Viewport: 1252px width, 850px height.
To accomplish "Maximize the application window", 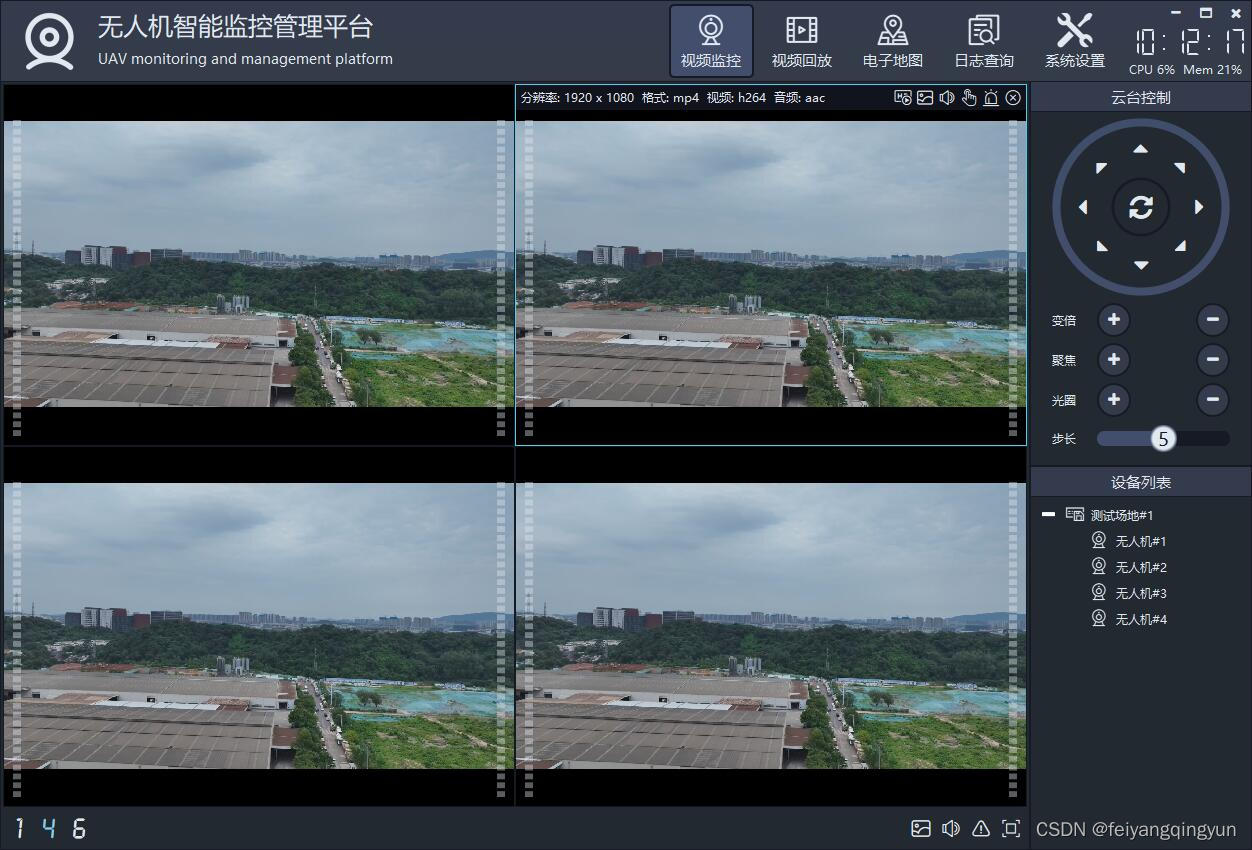I will [1206, 12].
